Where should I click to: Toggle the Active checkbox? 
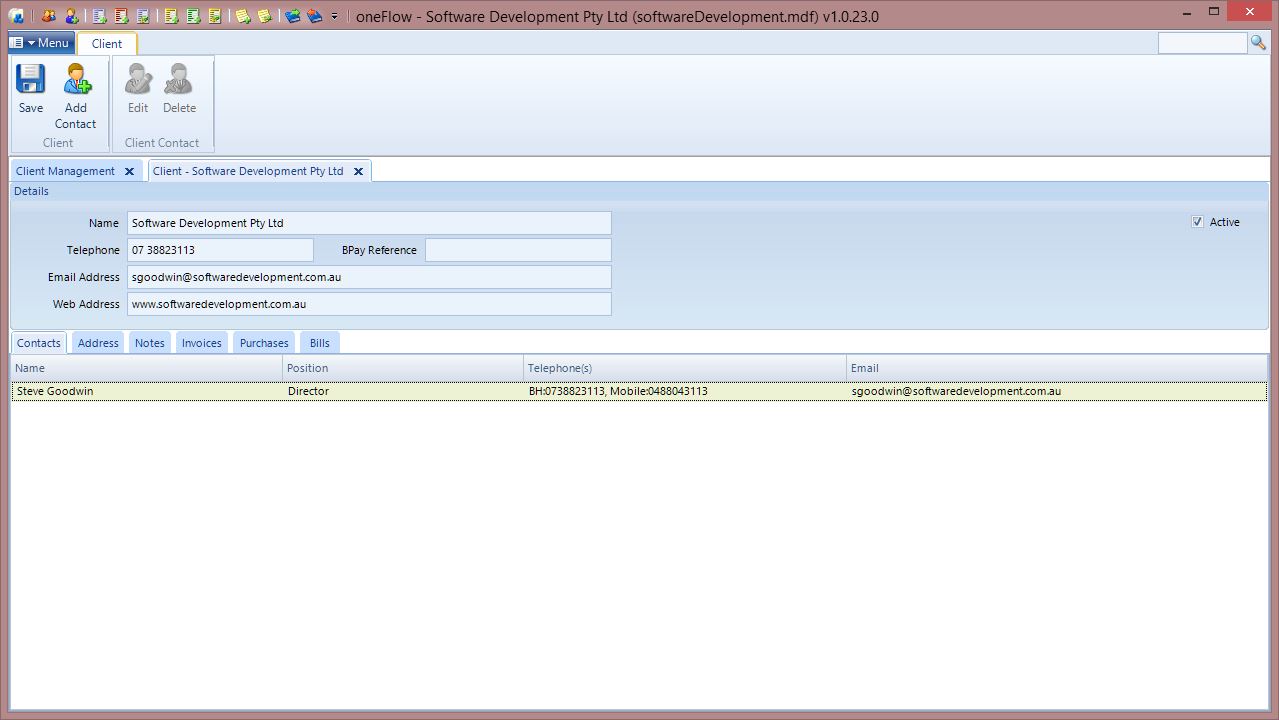[x=1197, y=222]
